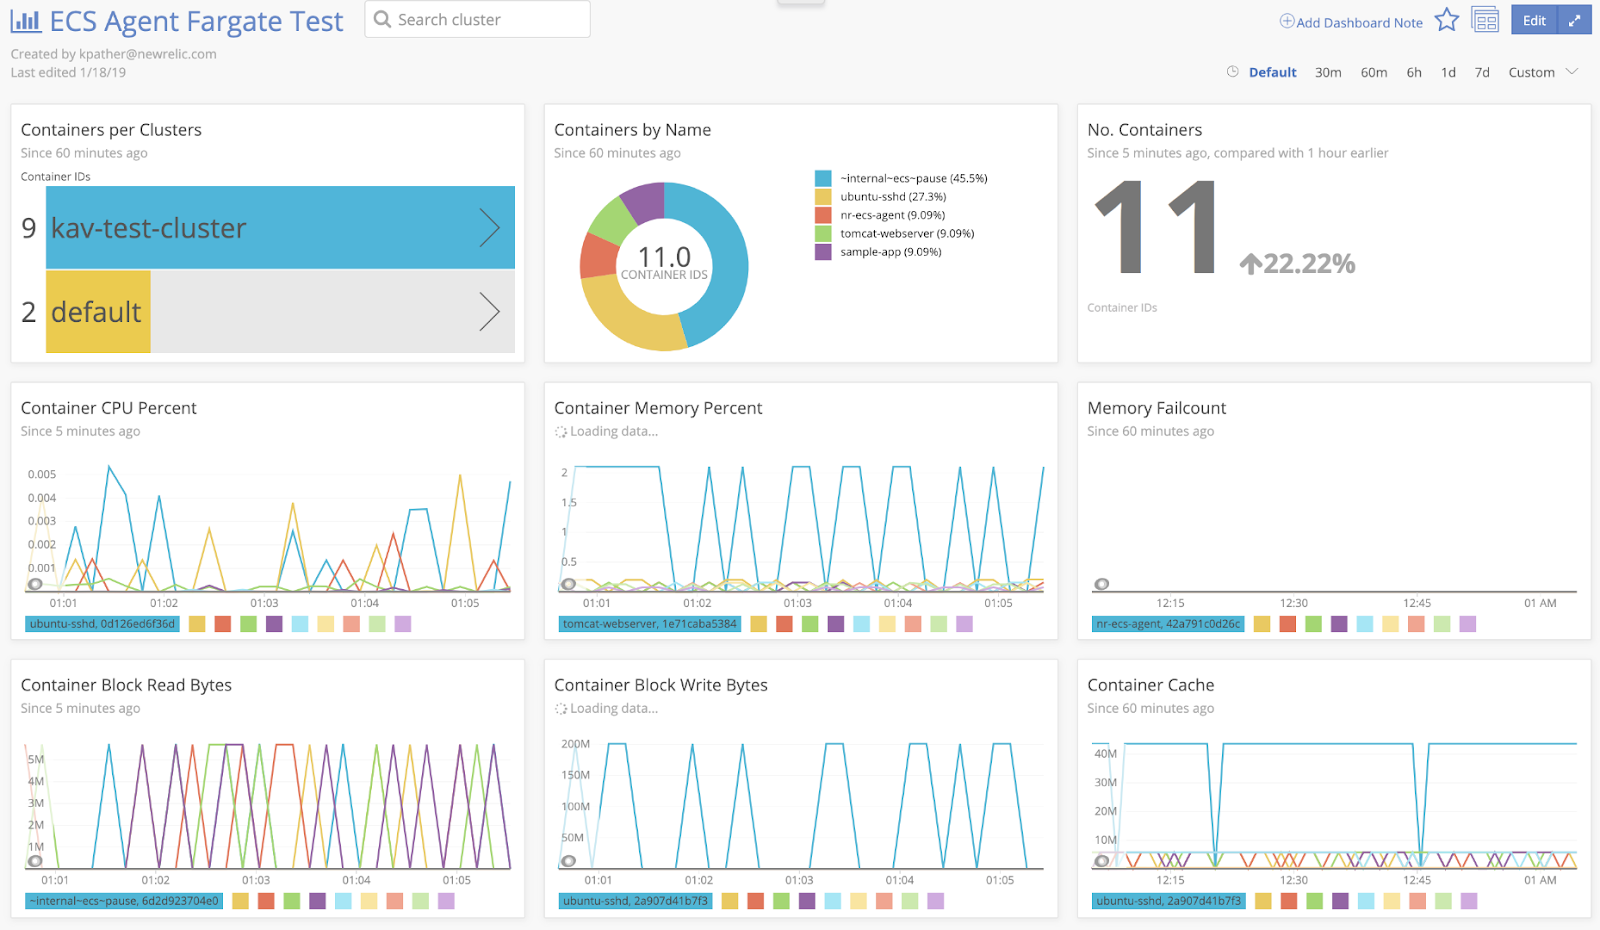Select the 30m time range
The image size is (1600, 930).
pos(1328,72)
